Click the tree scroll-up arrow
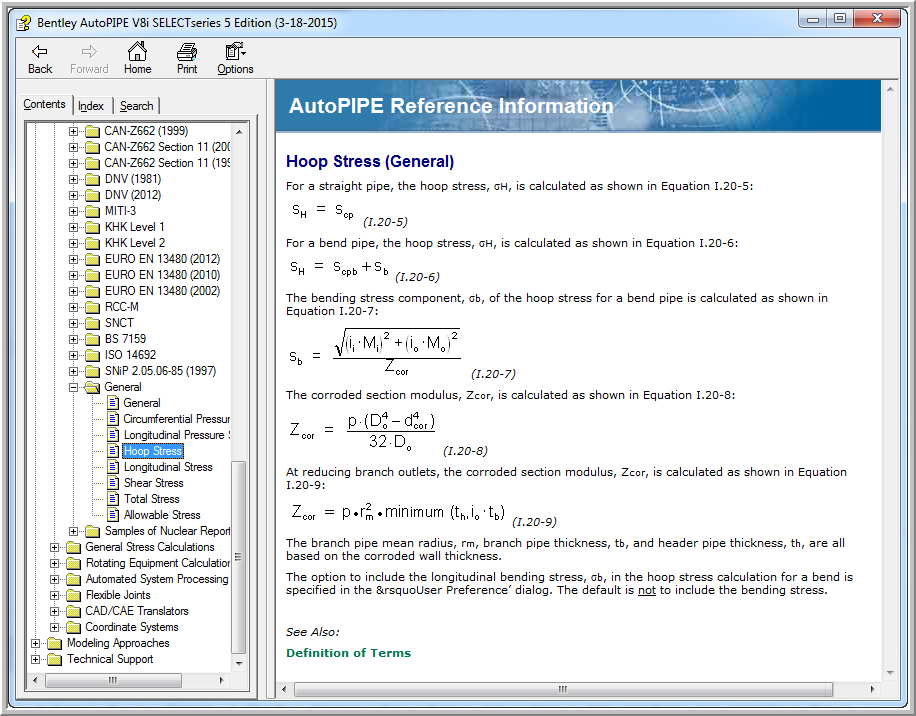The width and height of the screenshot is (916, 716). tap(238, 132)
